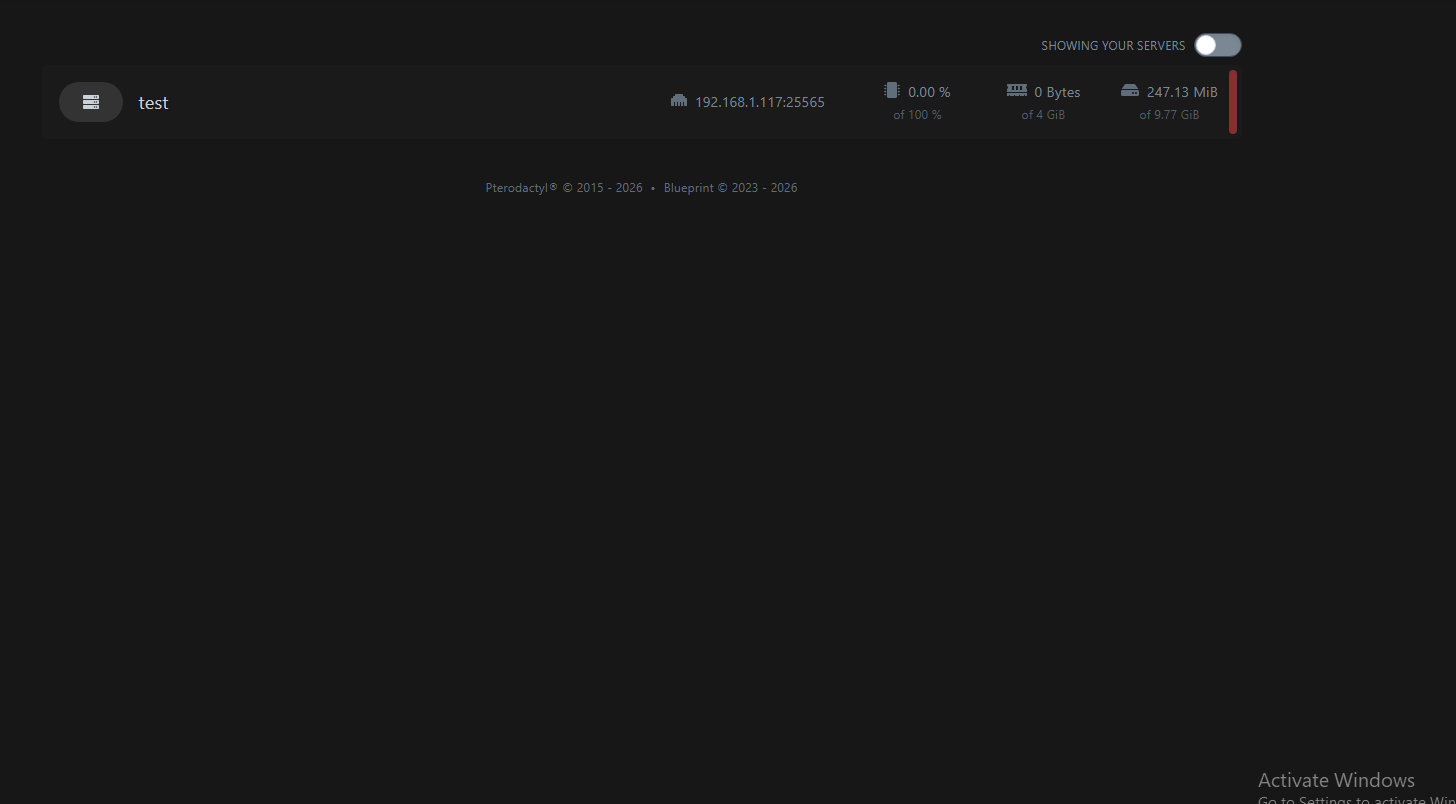Click the red status bar on test row
This screenshot has height=804, width=1456.
[1233, 102]
